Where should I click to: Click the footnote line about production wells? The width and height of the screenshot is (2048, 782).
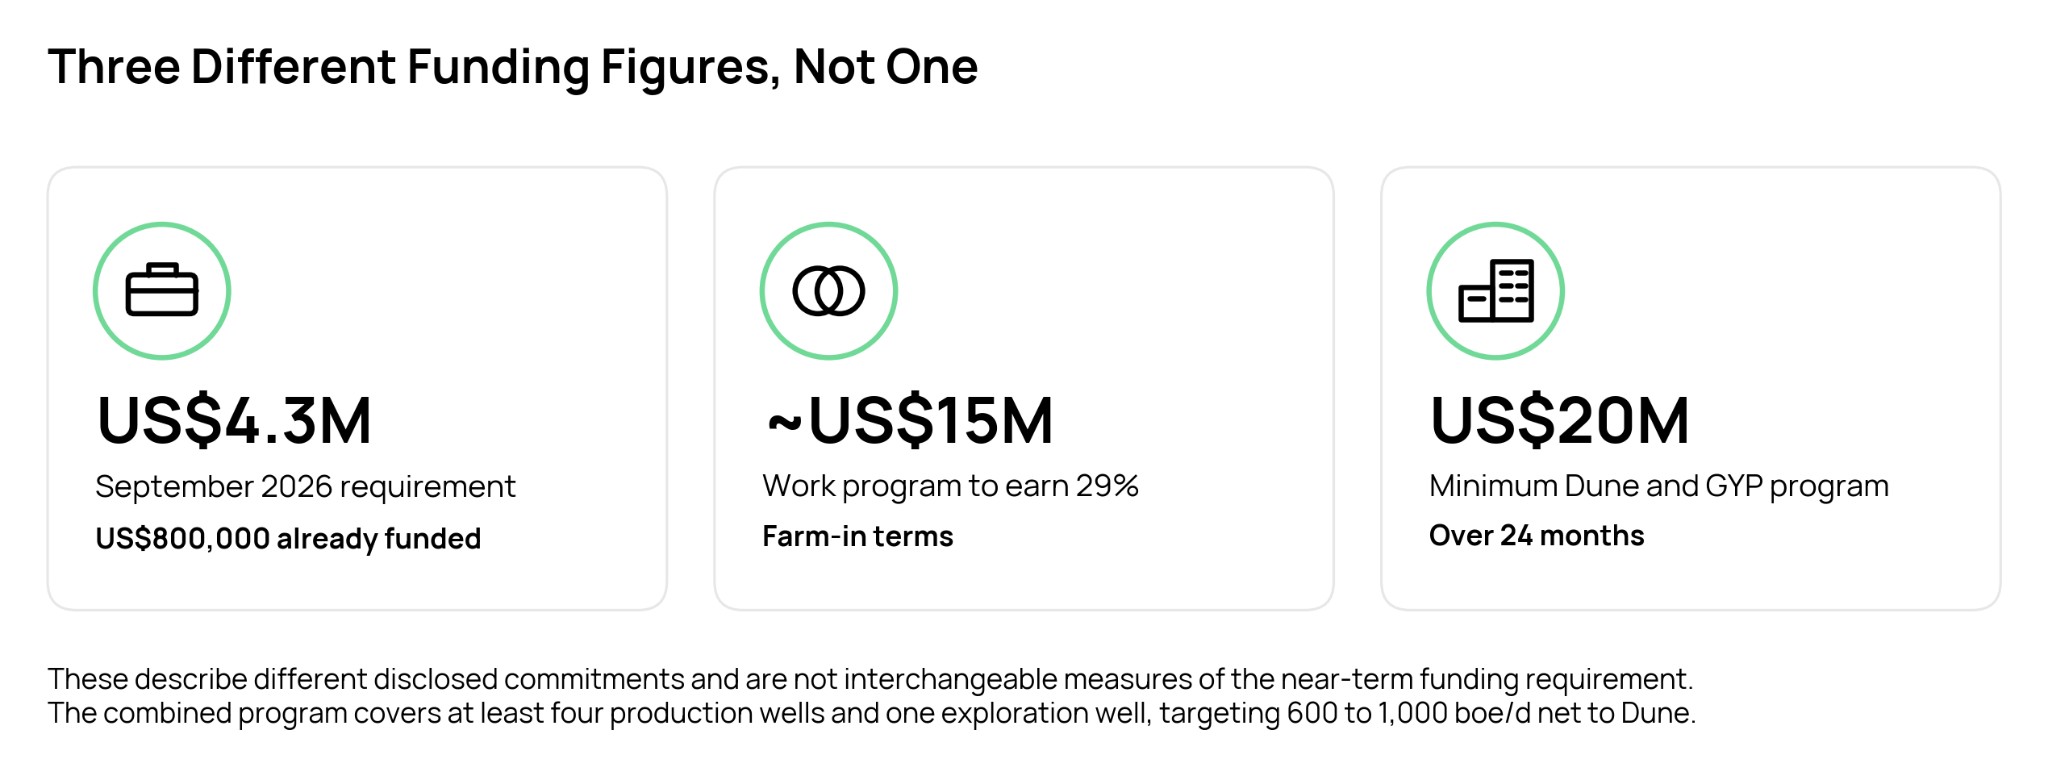tap(872, 713)
